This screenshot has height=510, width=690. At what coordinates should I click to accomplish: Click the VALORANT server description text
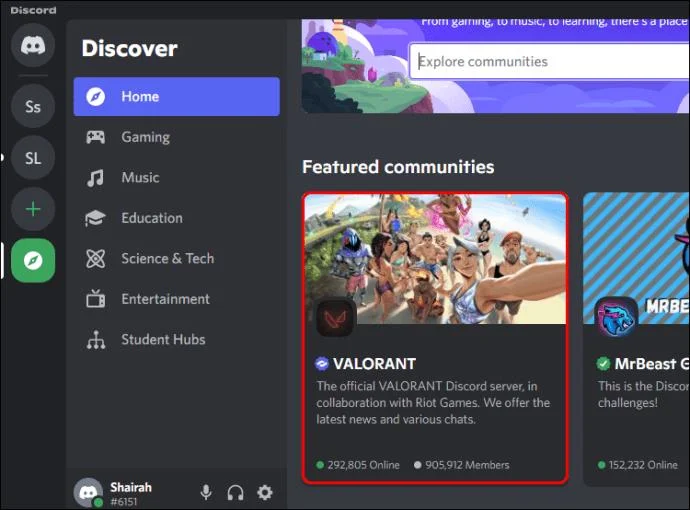point(433,403)
